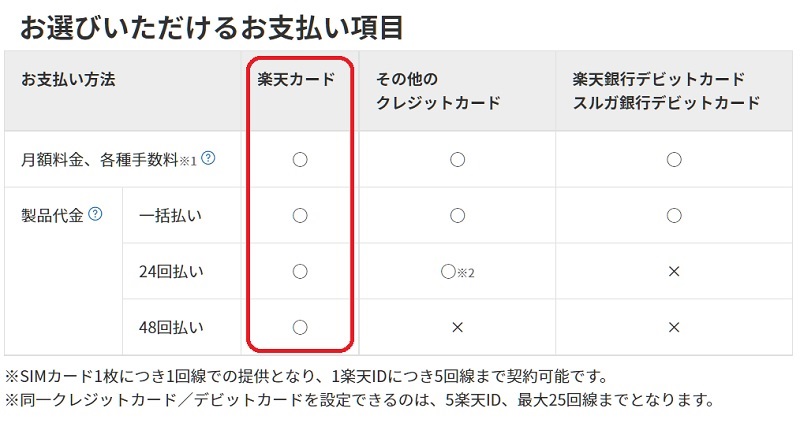
Task: Click circle for 楽天カード 24回払い row
Action: tap(300, 271)
